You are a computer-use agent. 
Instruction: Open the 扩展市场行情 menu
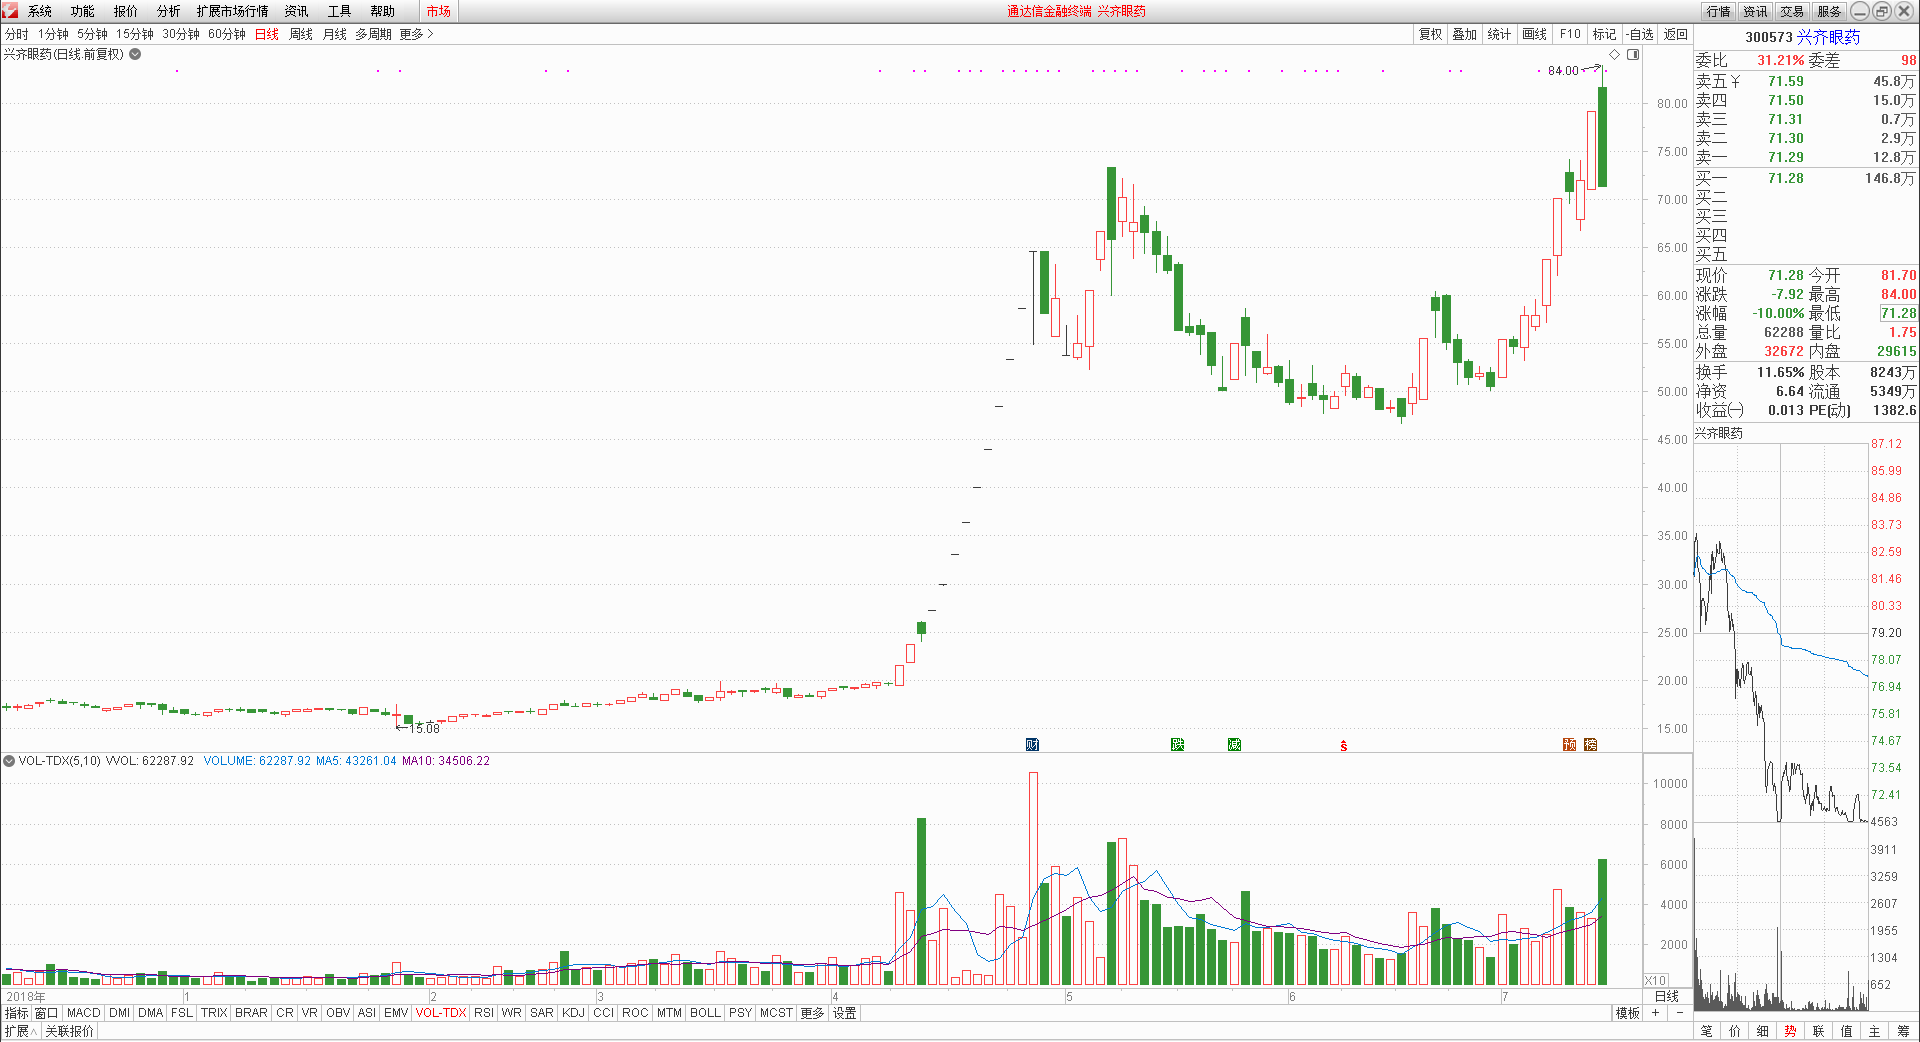click(233, 11)
